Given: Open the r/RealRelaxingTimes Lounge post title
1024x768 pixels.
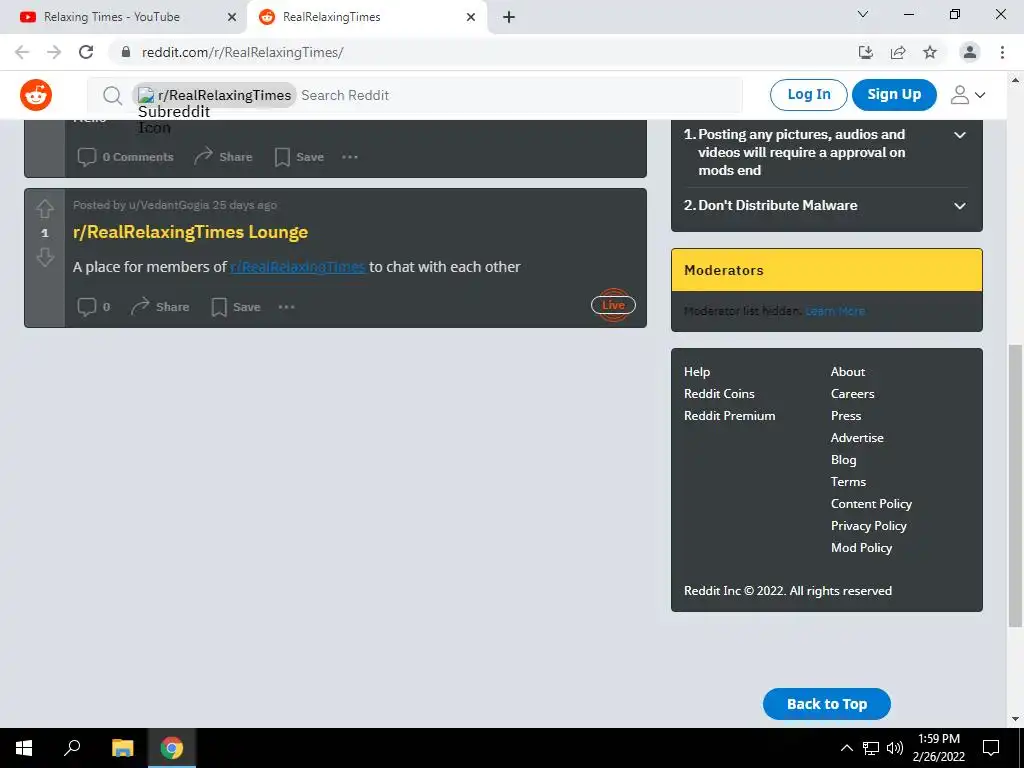Looking at the screenshot, I should pos(190,232).
